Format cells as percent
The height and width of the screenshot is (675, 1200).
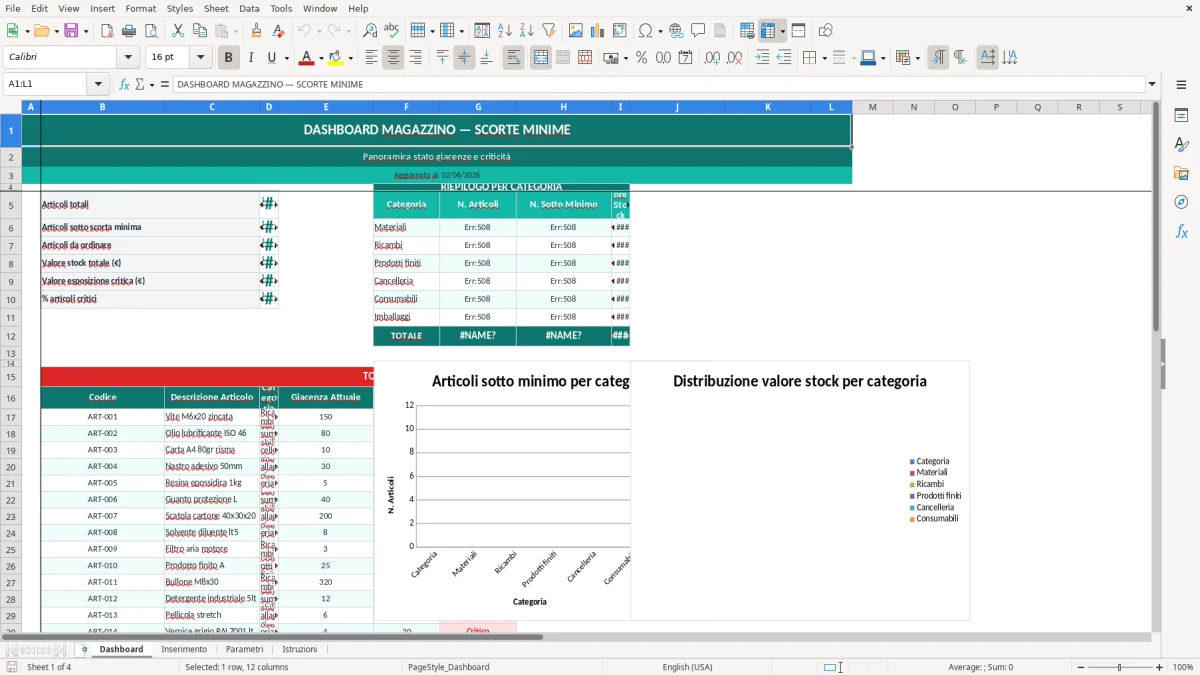(641, 58)
